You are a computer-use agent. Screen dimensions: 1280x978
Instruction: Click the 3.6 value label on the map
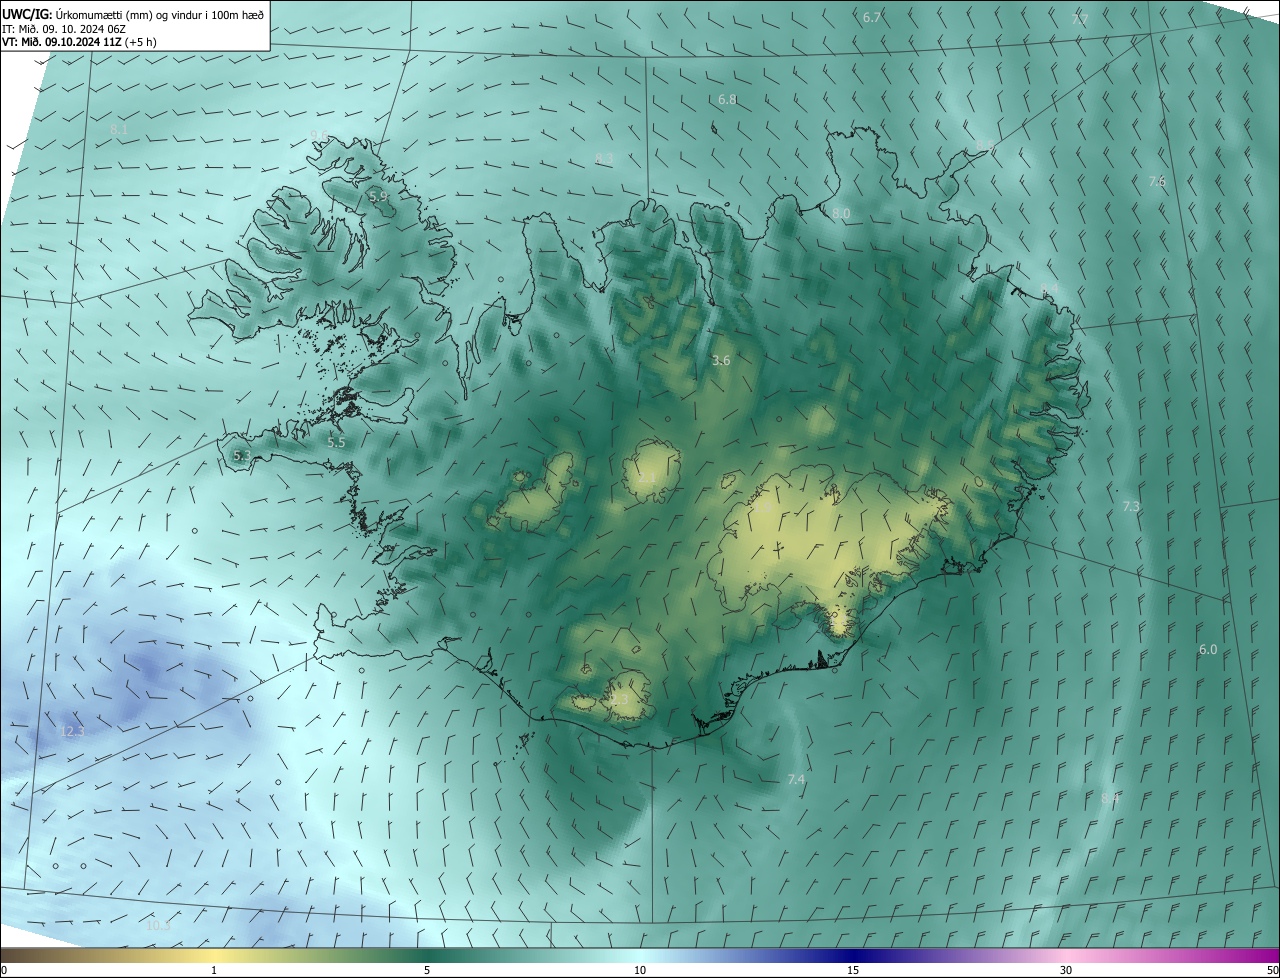click(x=720, y=360)
